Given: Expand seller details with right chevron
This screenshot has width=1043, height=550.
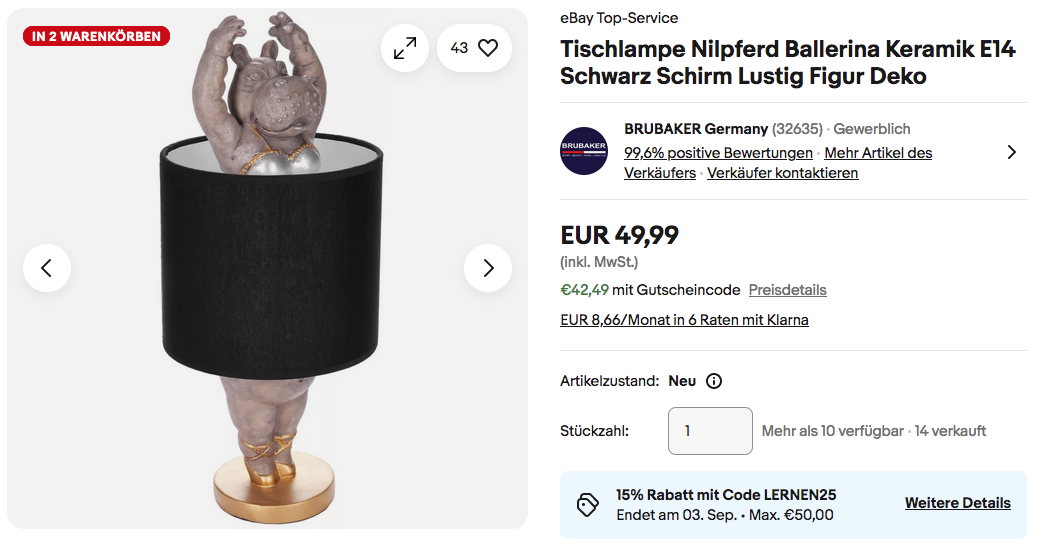Looking at the screenshot, I should click(x=1011, y=152).
